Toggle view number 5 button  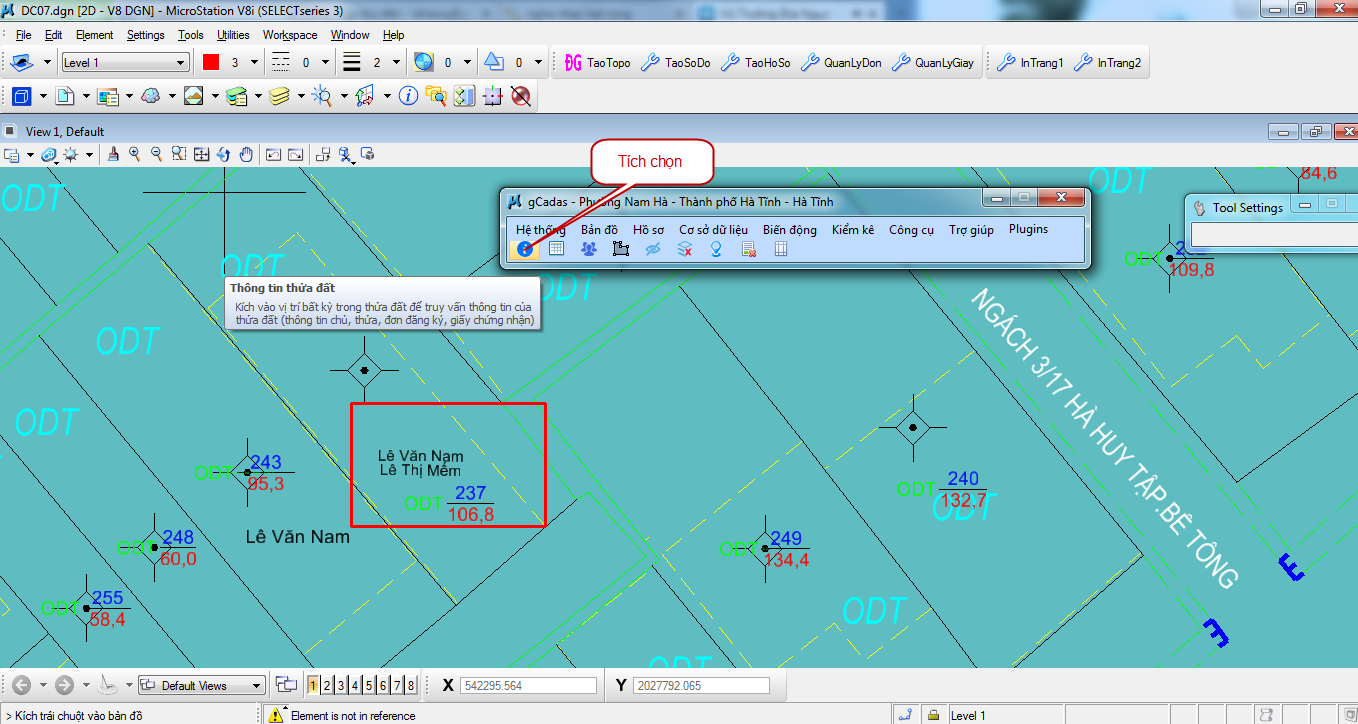pyautogui.click(x=369, y=686)
